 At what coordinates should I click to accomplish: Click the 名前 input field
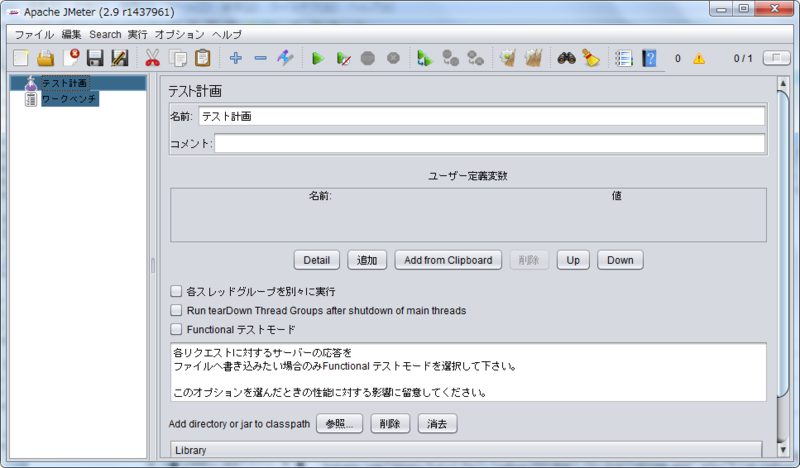point(482,116)
